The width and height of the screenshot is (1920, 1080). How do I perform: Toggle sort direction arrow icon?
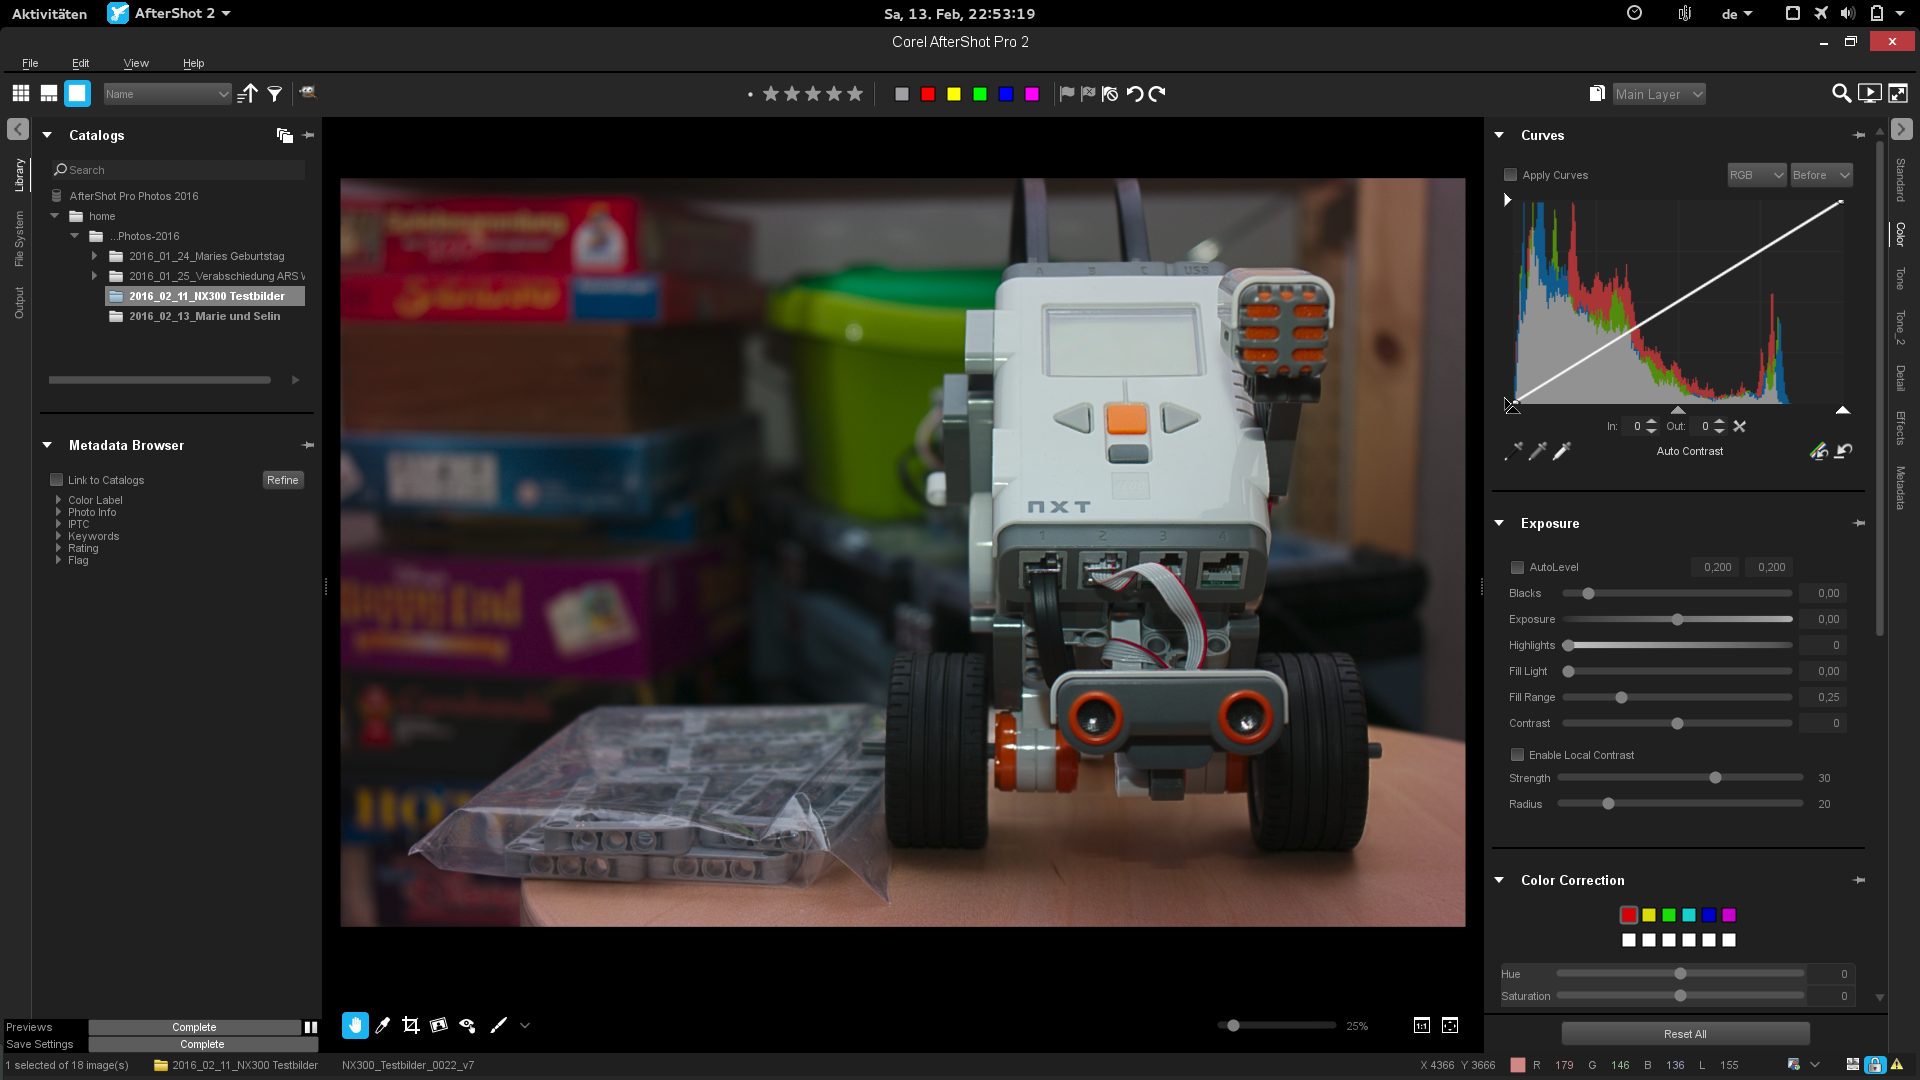(x=248, y=94)
